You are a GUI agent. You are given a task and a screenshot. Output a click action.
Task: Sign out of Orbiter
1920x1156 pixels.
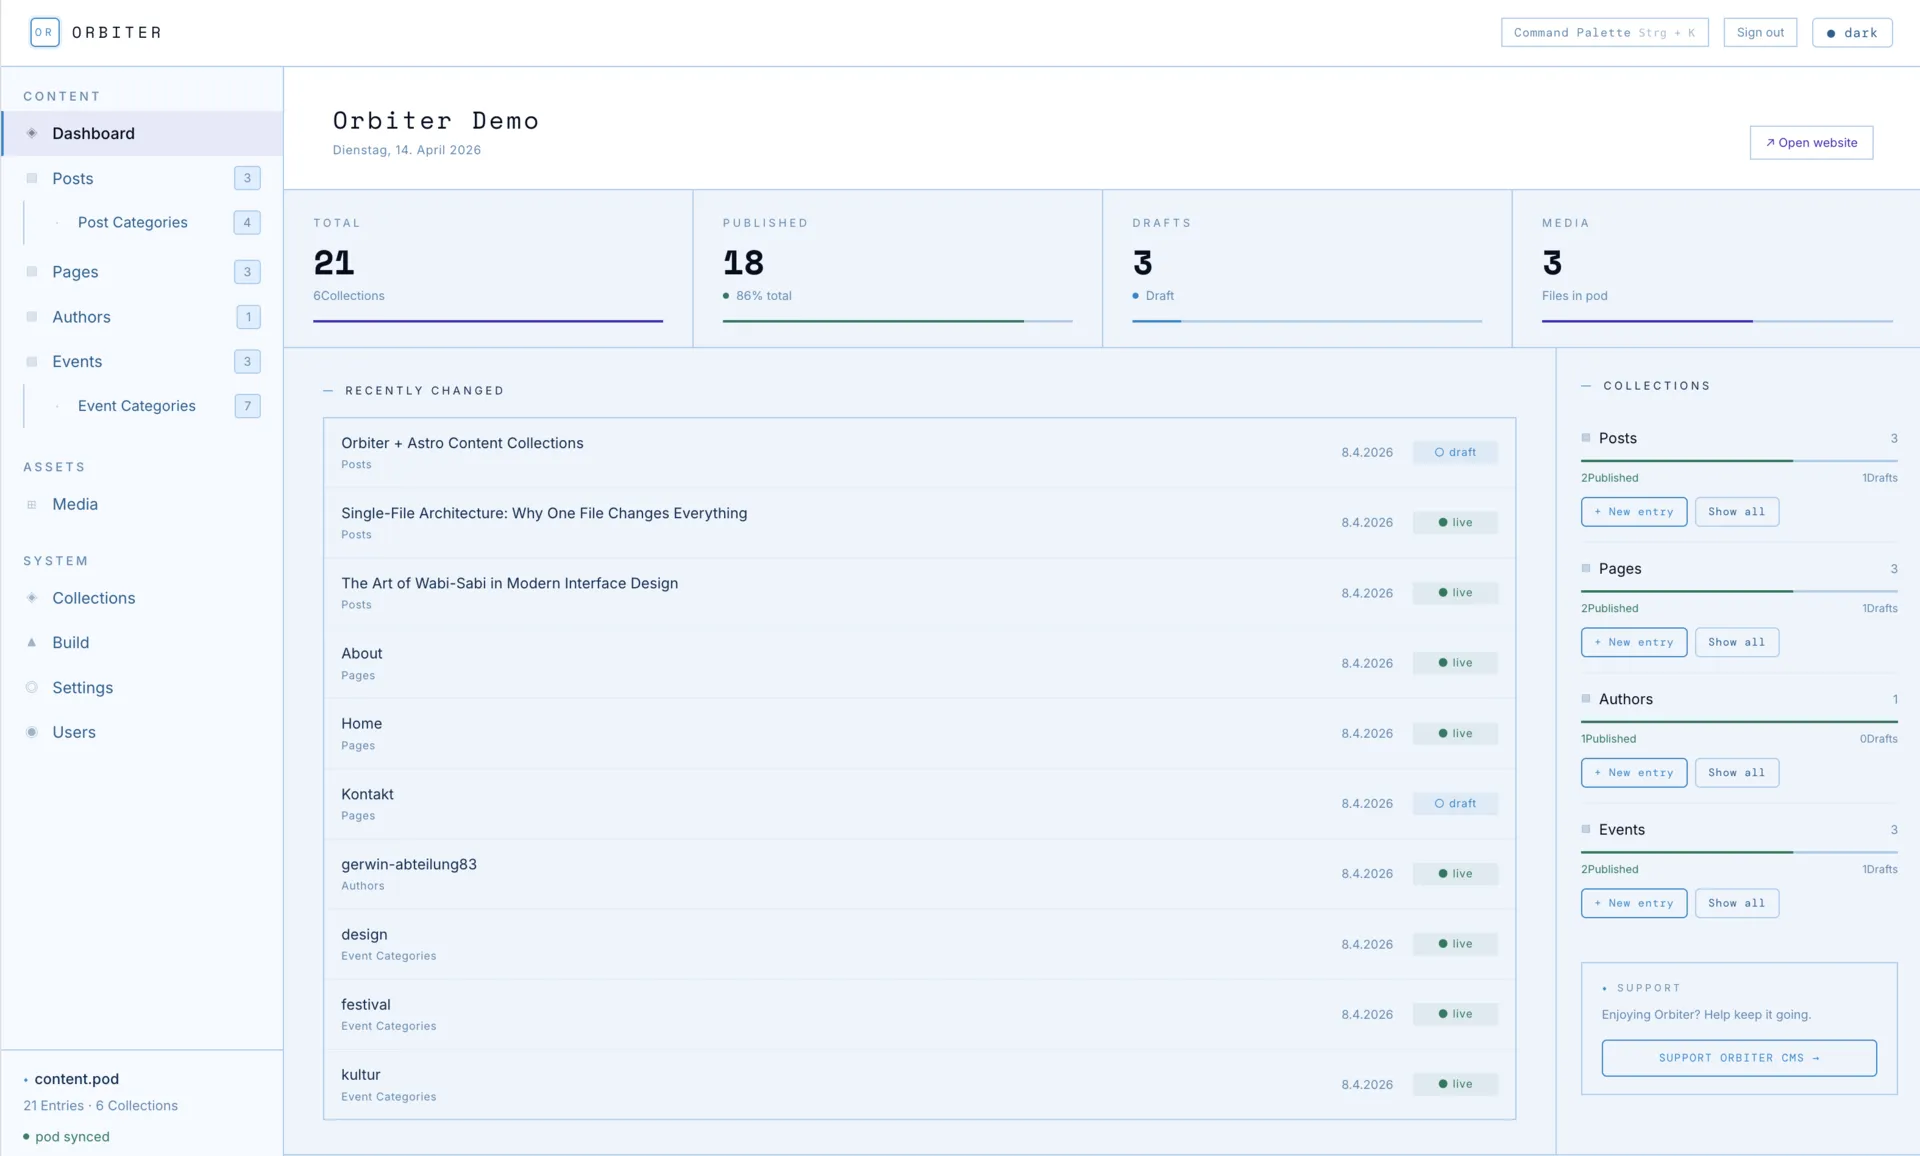coord(1760,32)
